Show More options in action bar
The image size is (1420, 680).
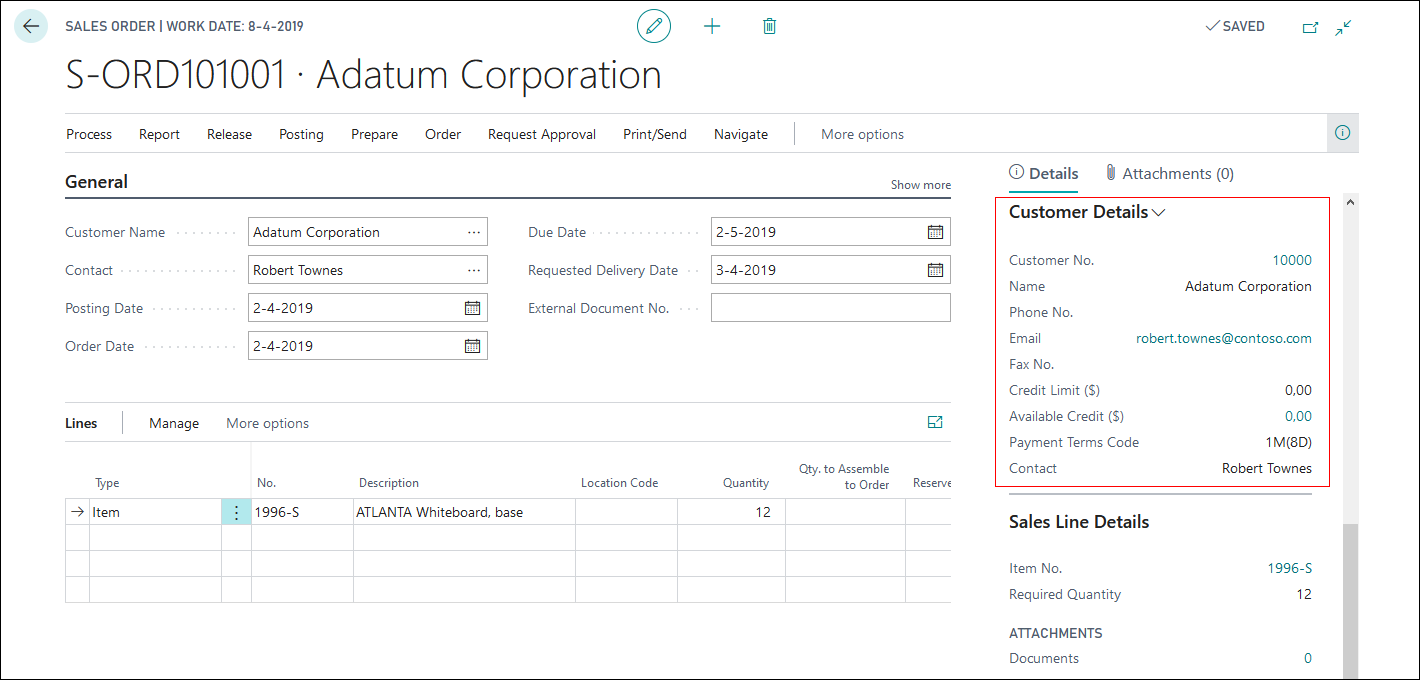(862, 134)
